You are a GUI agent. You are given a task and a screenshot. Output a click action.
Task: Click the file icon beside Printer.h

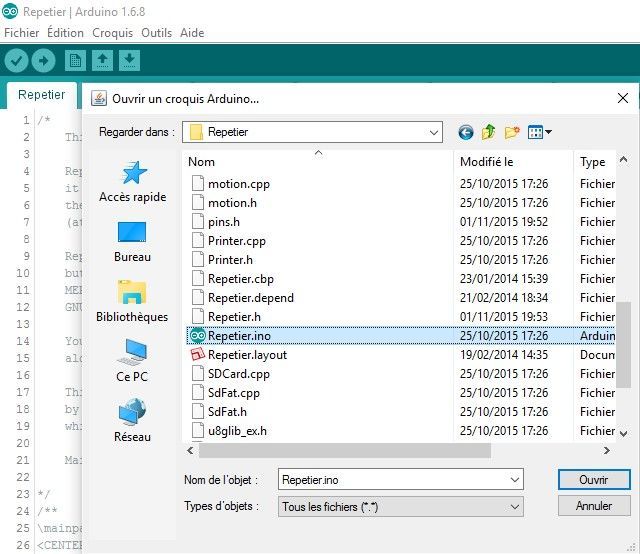(198, 259)
